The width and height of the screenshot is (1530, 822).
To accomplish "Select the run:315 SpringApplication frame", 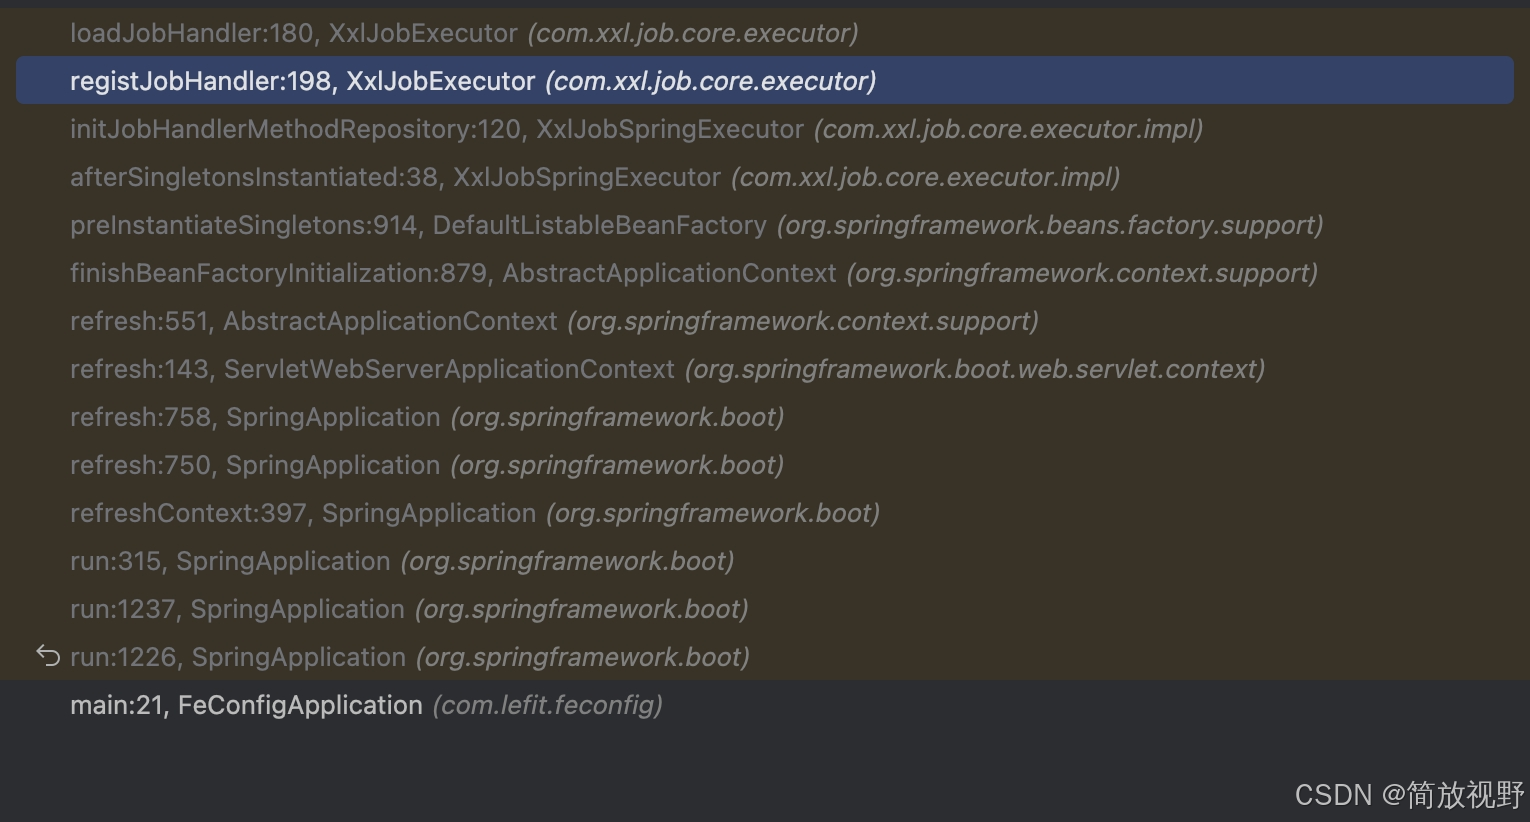I will pos(229,561).
